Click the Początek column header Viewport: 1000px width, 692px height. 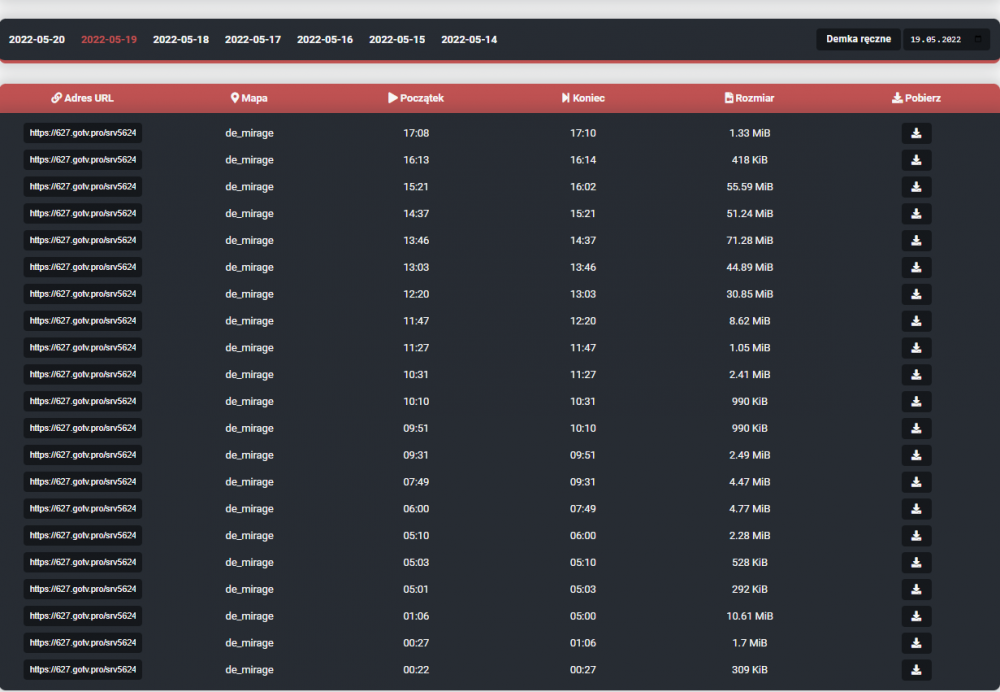(x=416, y=98)
